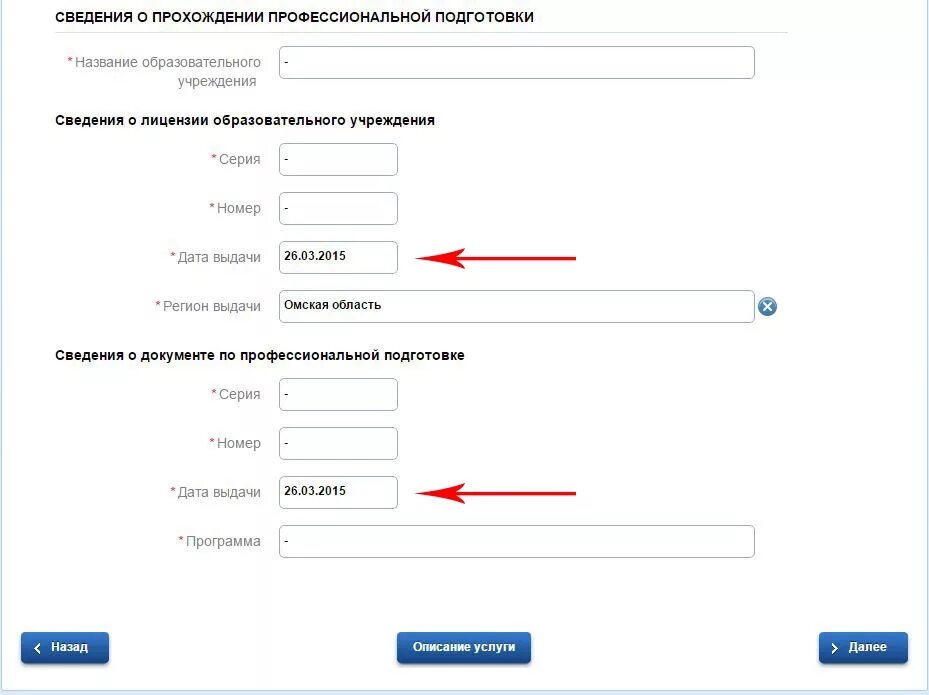
Task: Clear the Регион выдачи field with the X icon
Action: point(767,306)
